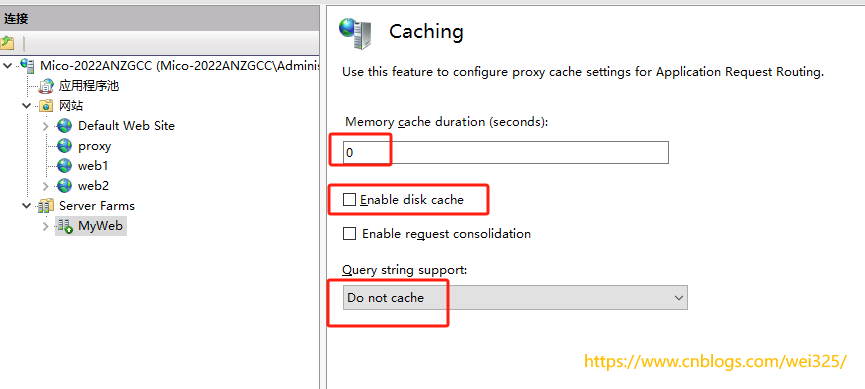Image resolution: width=865 pixels, height=389 pixels.
Task: Expand the Default Web Site node
Action: (46, 126)
